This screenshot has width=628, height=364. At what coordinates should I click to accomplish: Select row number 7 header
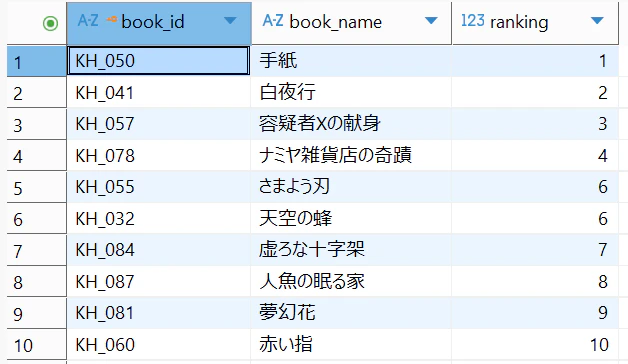click(36, 250)
